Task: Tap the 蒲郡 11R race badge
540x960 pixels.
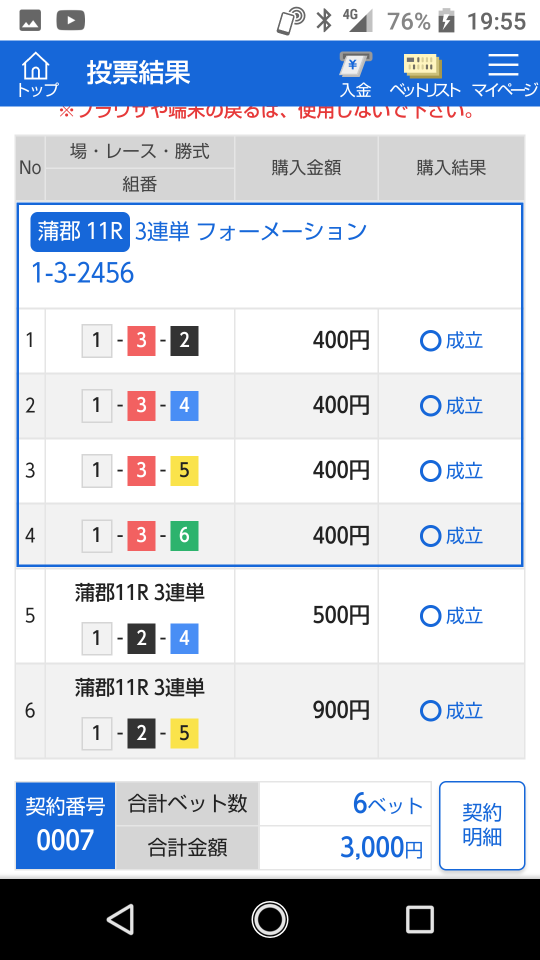Action: [80, 231]
